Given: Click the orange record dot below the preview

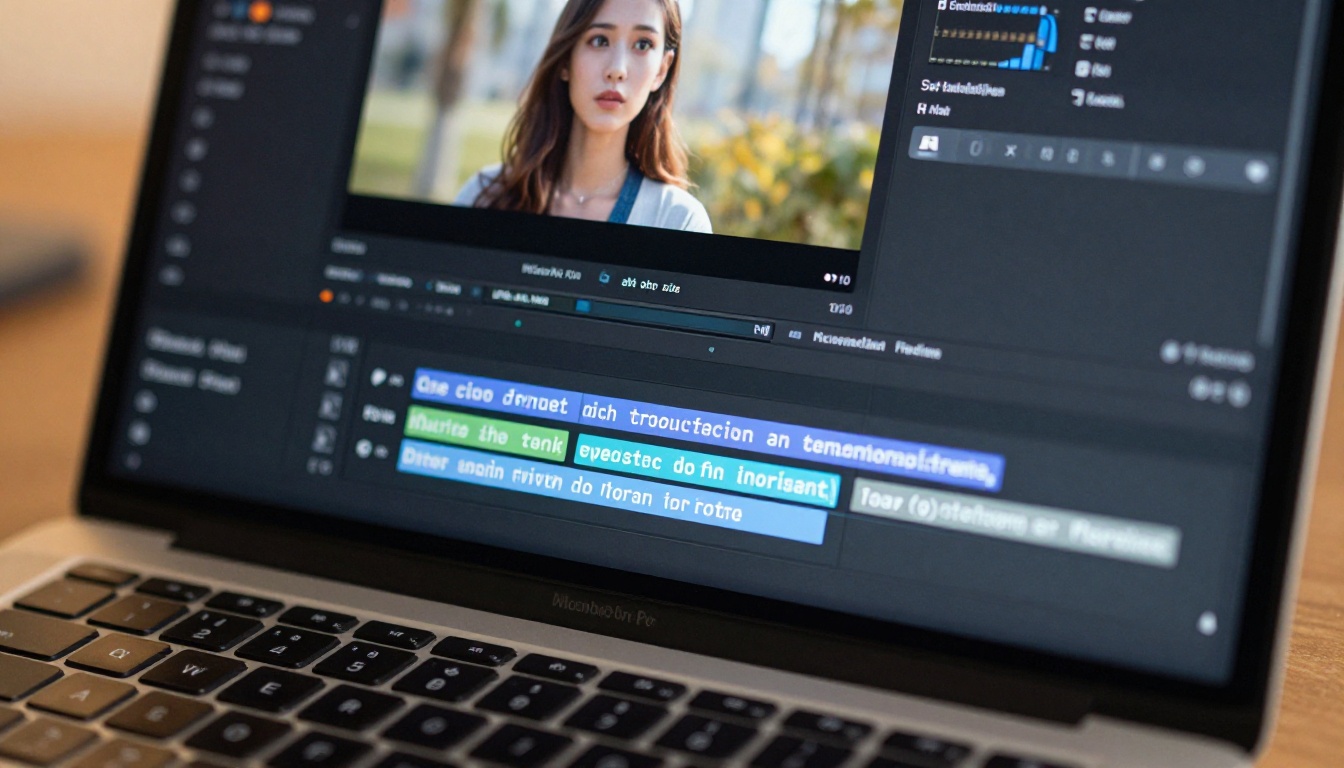Looking at the screenshot, I should [326, 296].
